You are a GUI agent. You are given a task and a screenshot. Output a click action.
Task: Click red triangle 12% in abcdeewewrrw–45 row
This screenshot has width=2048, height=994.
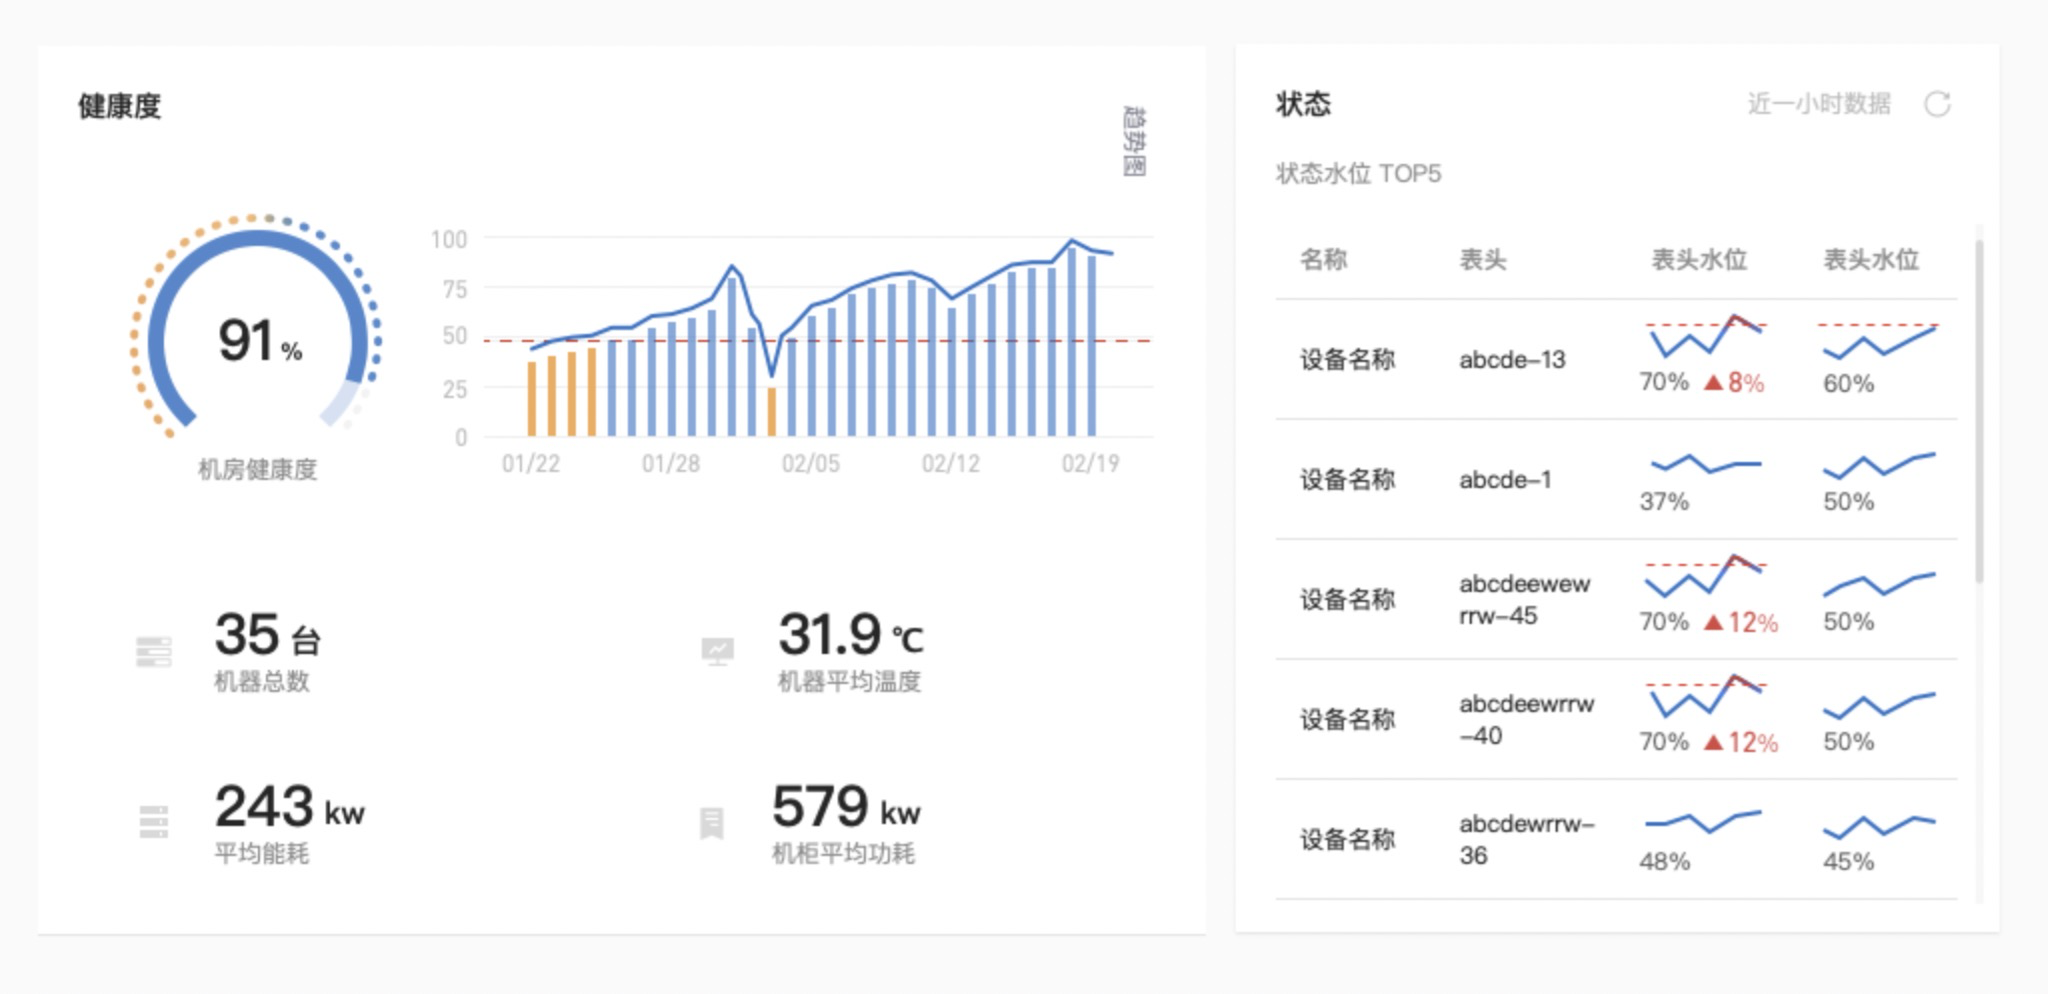pos(1713,622)
